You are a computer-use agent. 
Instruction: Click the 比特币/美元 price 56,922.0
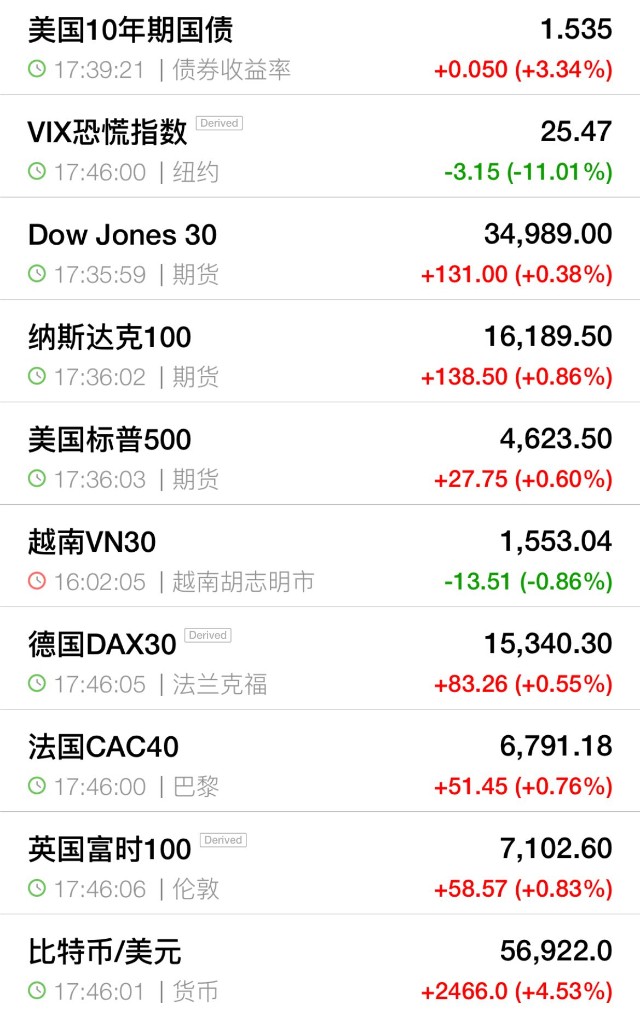point(556,951)
